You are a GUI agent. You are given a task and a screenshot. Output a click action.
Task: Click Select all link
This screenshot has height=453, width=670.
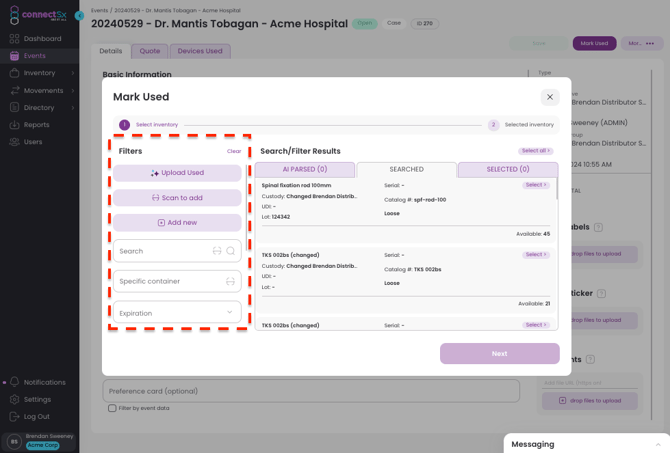pos(536,151)
